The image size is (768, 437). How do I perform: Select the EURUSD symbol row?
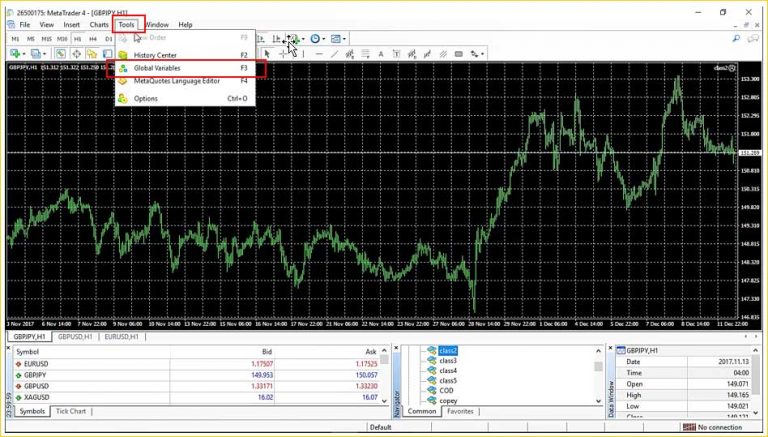(196, 364)
